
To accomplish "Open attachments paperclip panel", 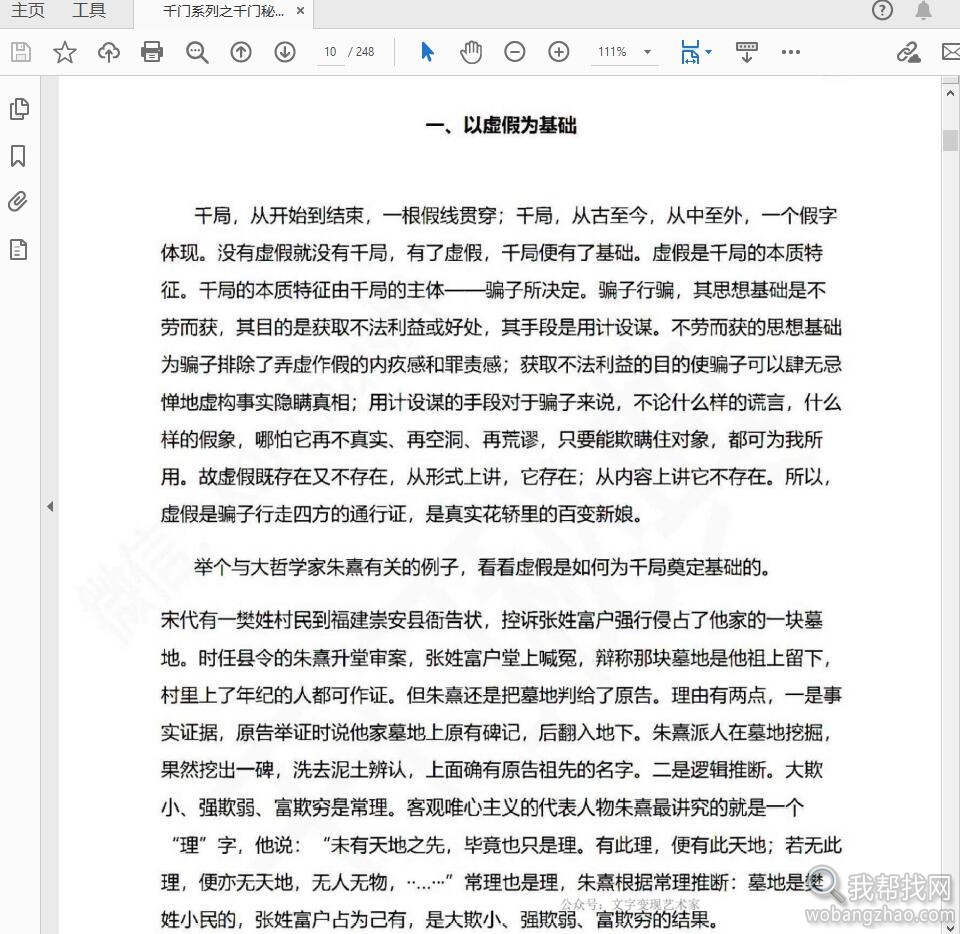I will click(x=18, y=202).
